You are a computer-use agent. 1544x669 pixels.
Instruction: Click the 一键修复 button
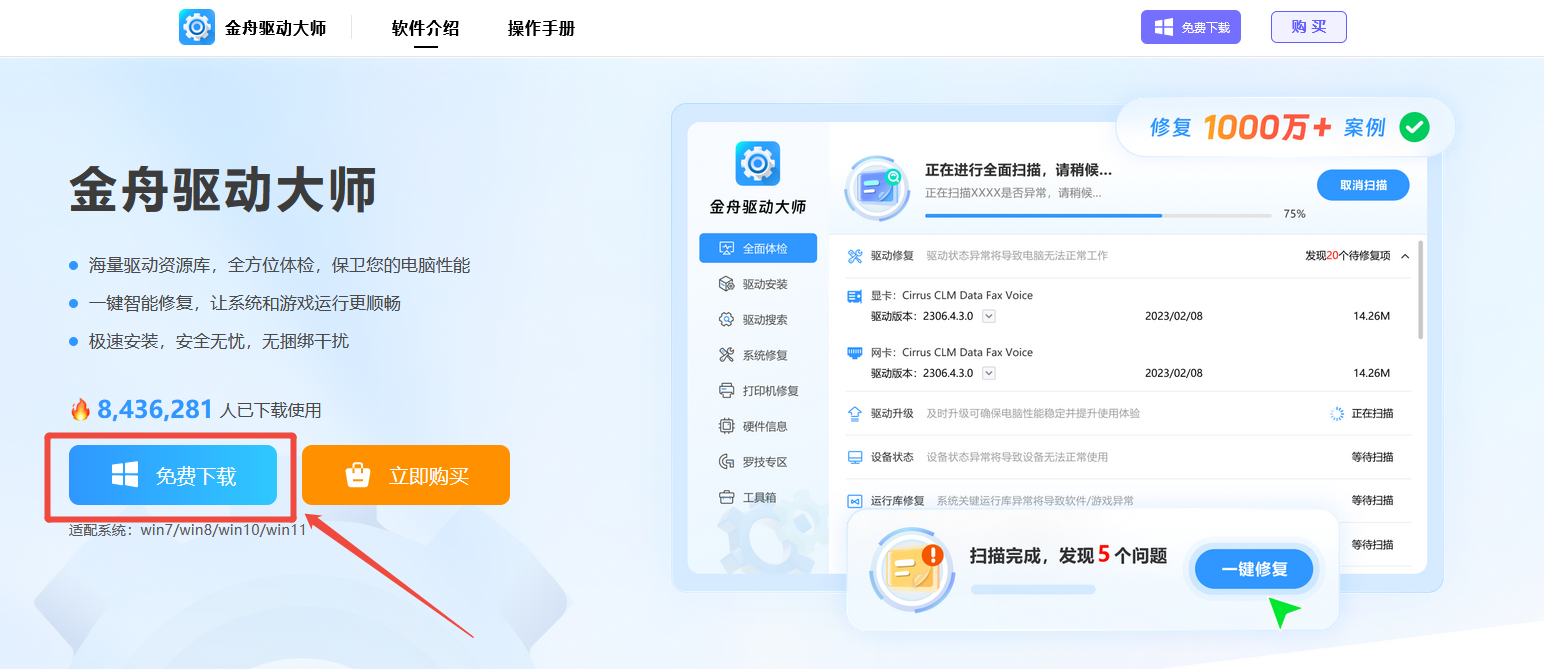click(1254, 569)
